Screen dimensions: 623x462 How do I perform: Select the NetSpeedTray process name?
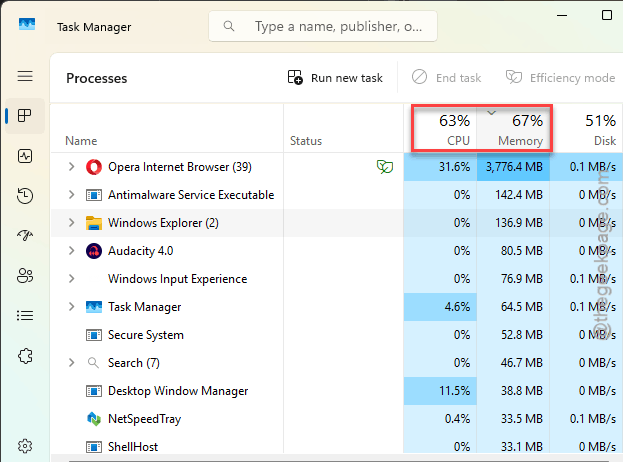[x=144, y=419]
